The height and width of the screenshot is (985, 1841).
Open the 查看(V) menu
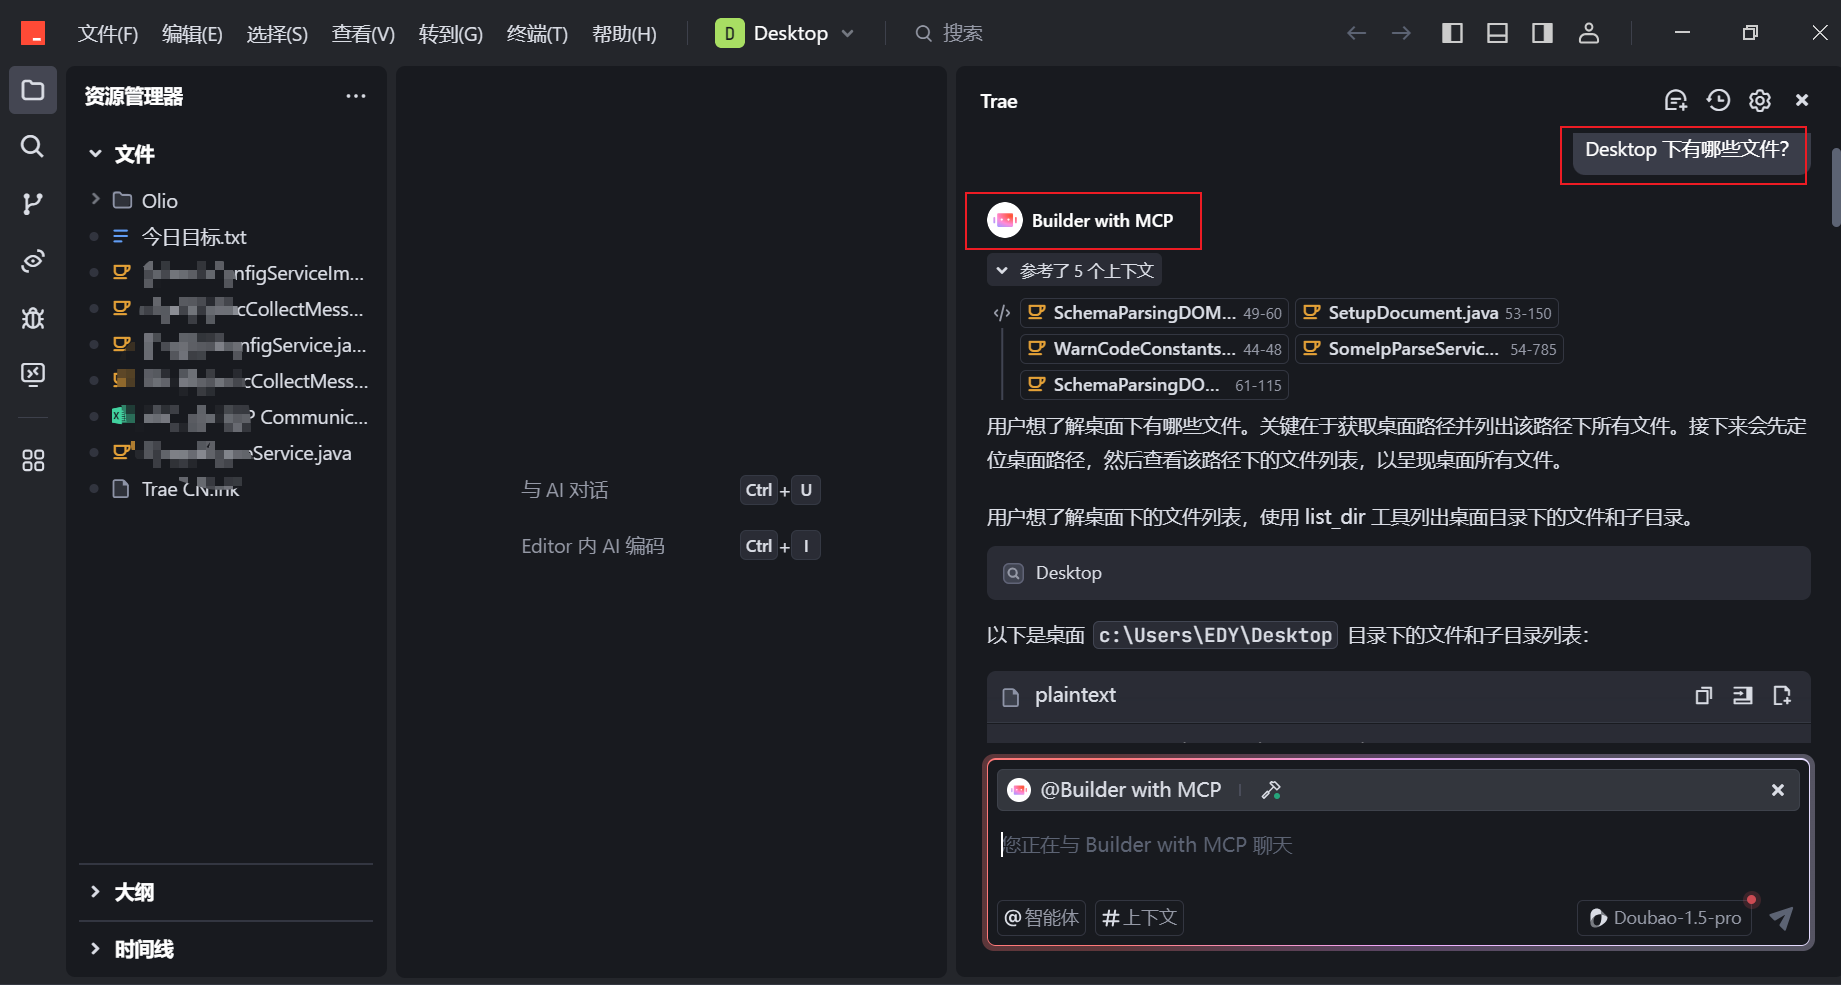(363, 33)
